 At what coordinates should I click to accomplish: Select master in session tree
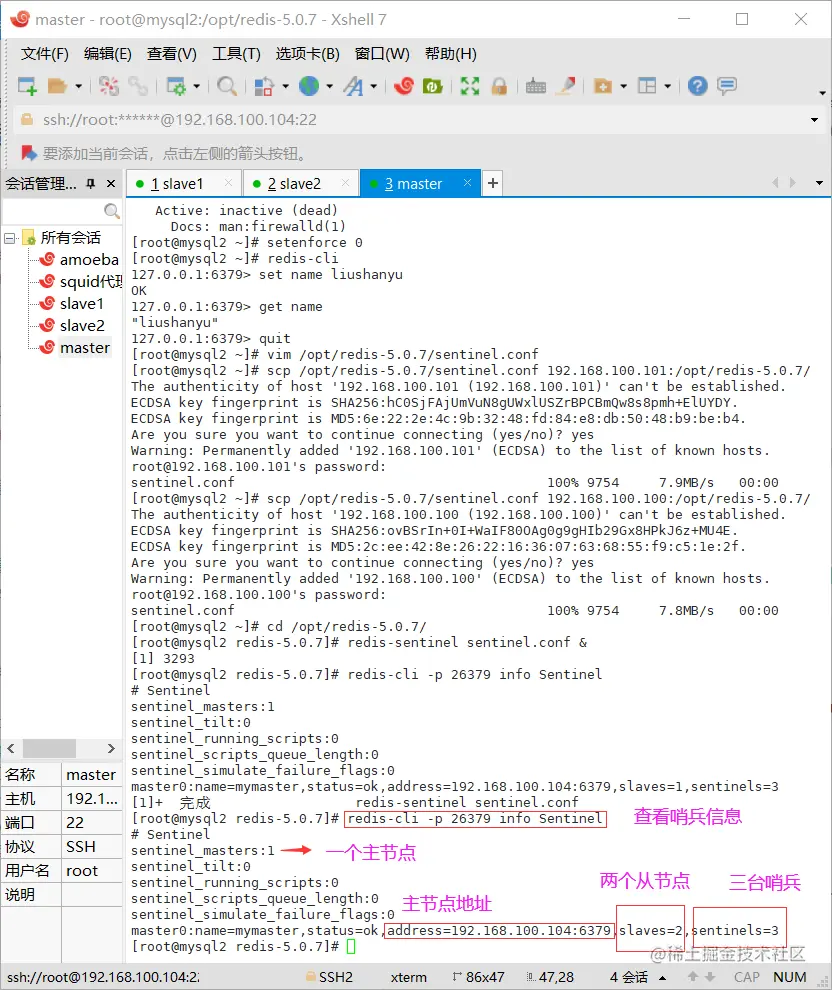[85, 348]
